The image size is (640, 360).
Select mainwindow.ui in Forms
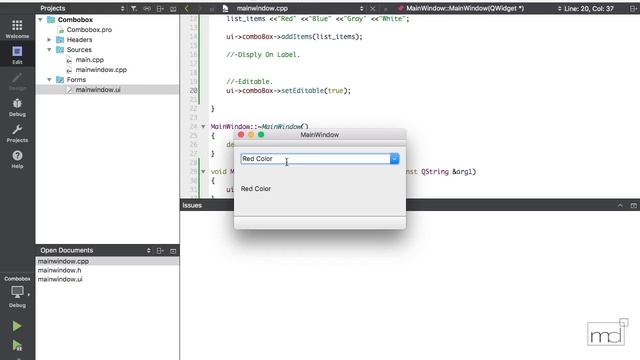click(98, 90)
